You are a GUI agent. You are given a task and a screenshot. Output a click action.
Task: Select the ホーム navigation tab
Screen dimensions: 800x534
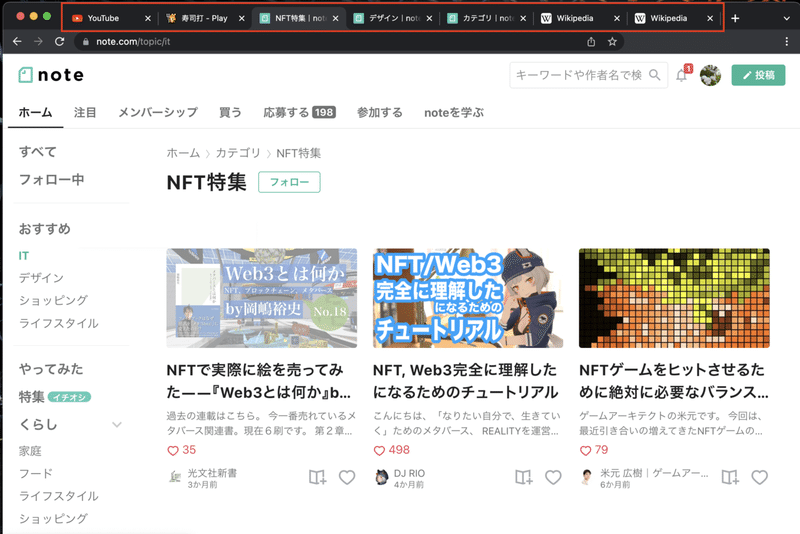point(35,112)
